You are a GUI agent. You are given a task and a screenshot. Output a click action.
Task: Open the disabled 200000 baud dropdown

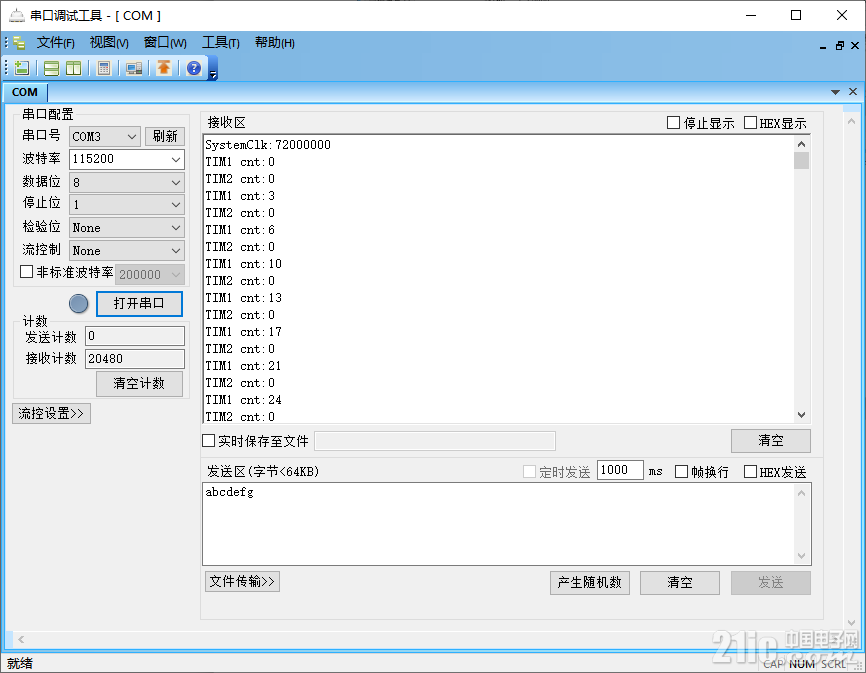pyautogui.click(x=150, y=274)
